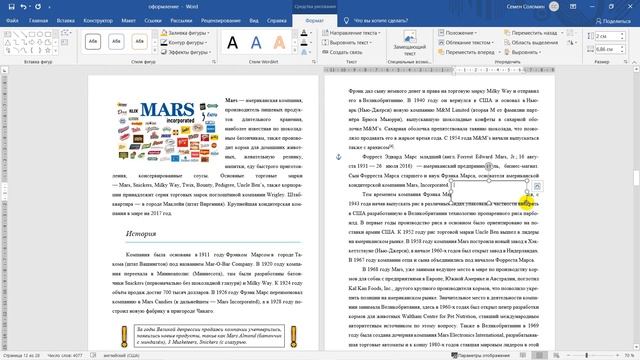Viewport: 640px width, 360px height.
Task: Apply blue WordArt style A
Action: 256,42
